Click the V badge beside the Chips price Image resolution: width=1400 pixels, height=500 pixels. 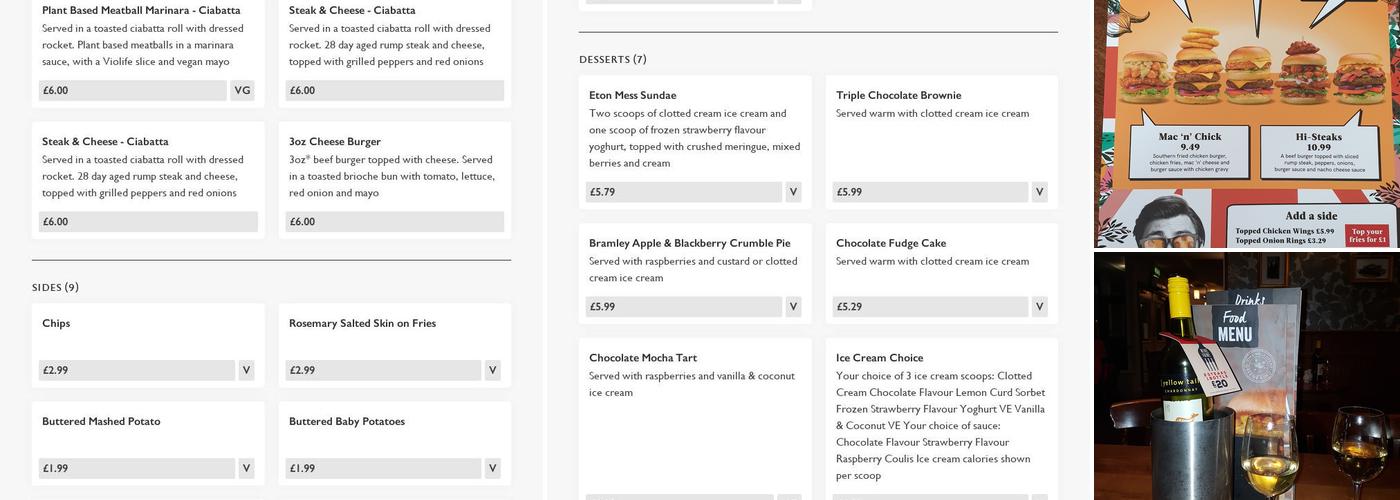pos(246,370)
